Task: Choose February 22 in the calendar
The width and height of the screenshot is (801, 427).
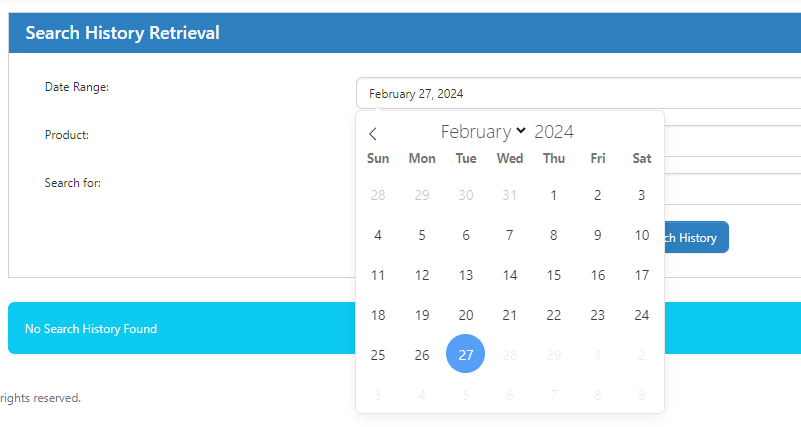Action: 554,315
